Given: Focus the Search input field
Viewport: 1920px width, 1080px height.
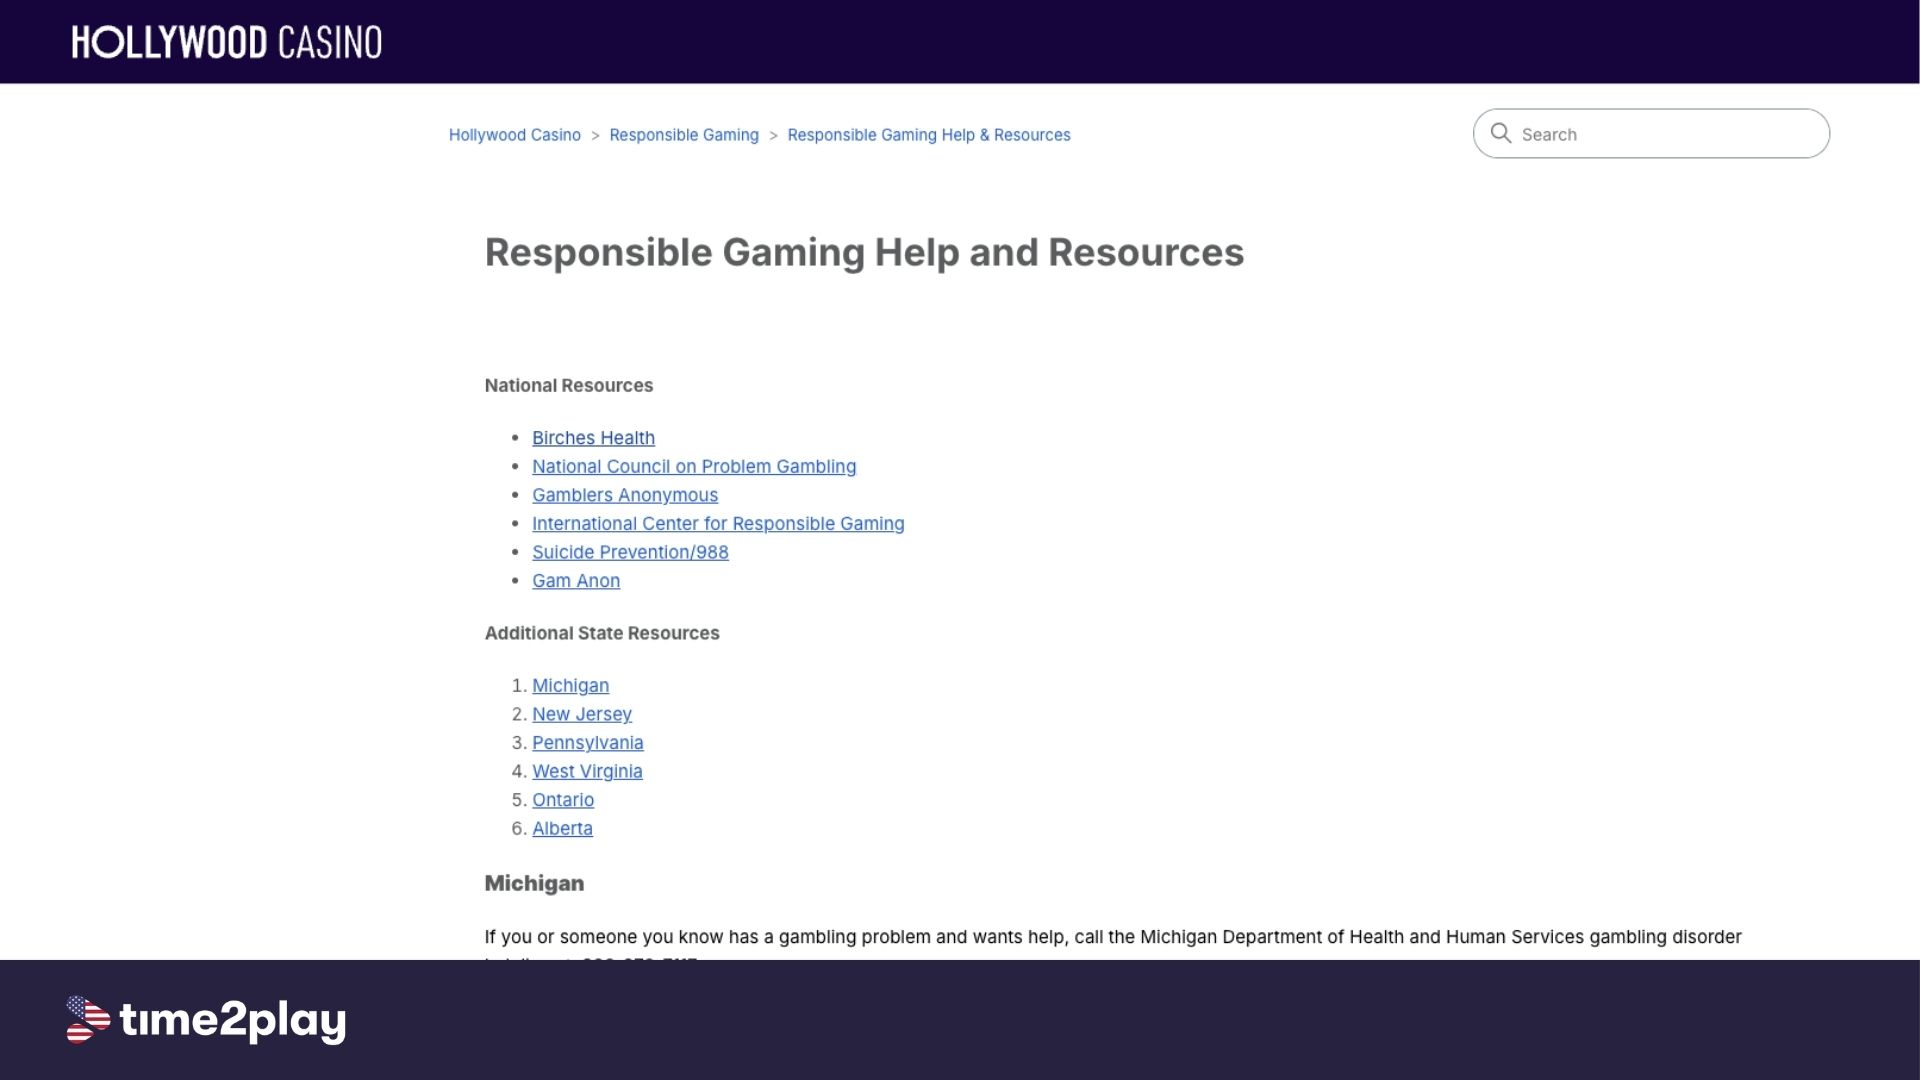Looking at the screenshot, I should tap(1651, 133).
